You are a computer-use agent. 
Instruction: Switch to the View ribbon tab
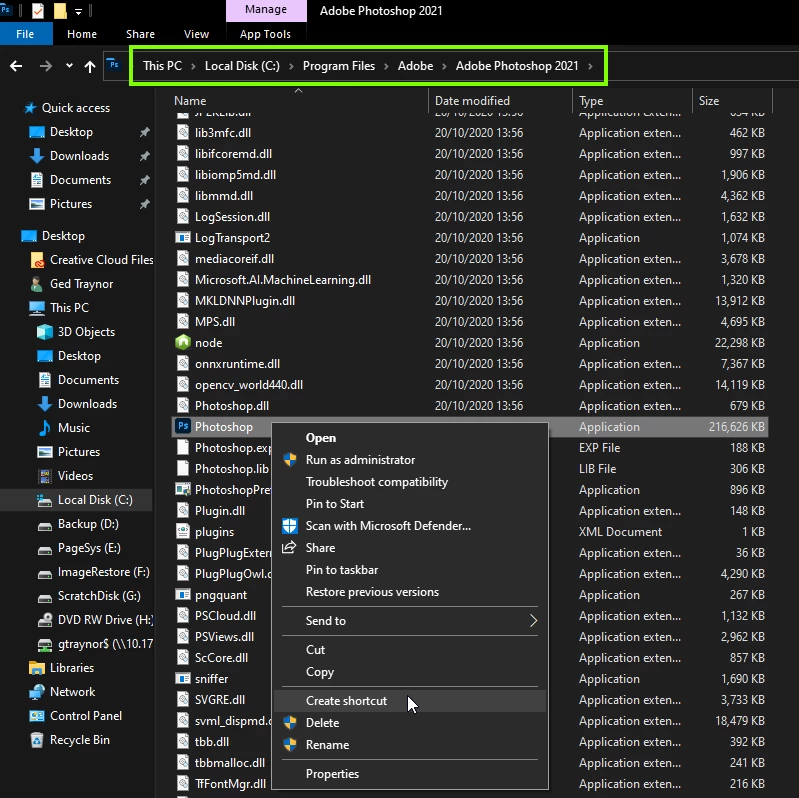(x=196, y=34)
